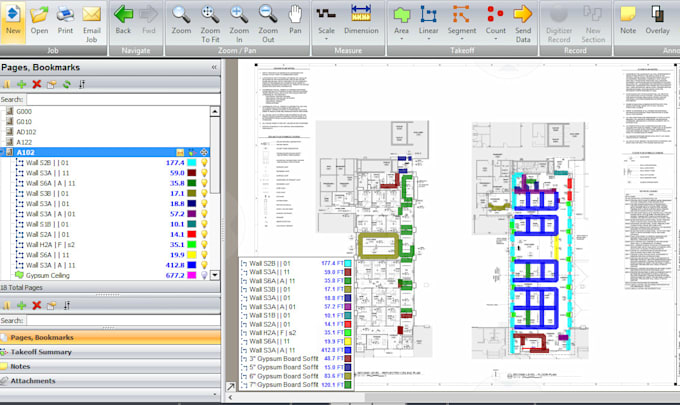Open the Segment takeoff dropdown
This screenshot has height=405, width=680.
(x=461, y=39)
